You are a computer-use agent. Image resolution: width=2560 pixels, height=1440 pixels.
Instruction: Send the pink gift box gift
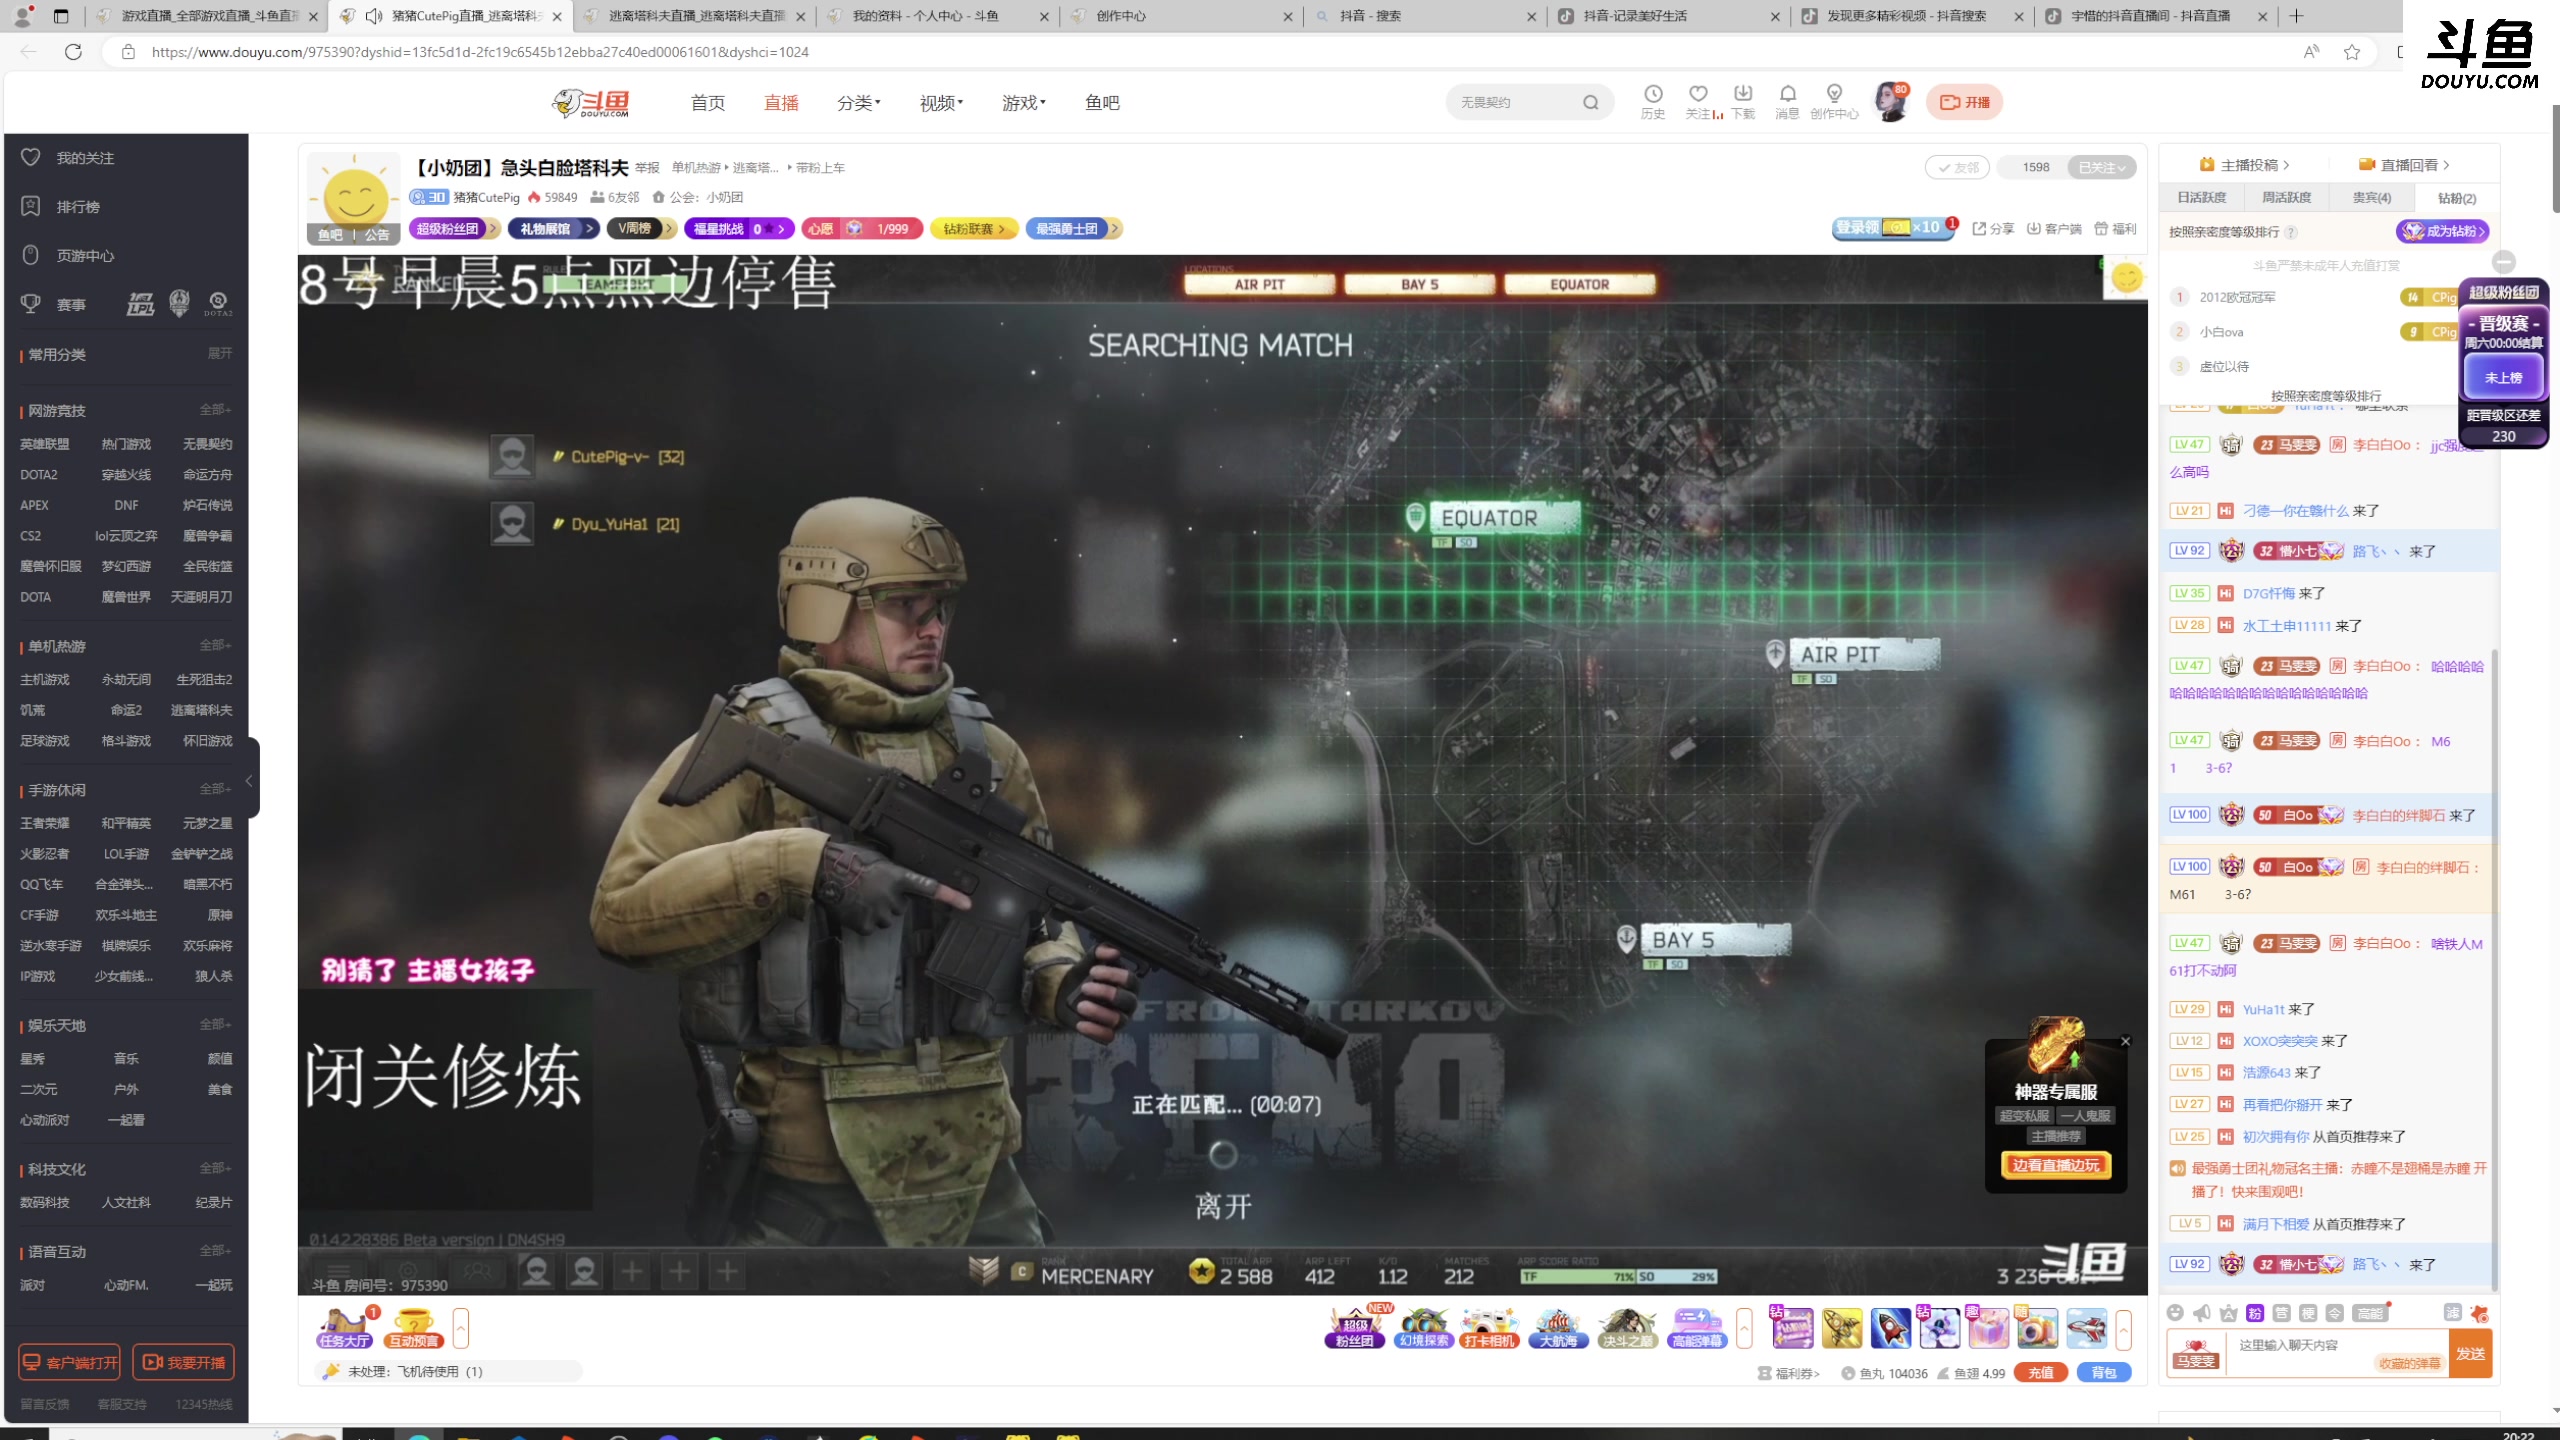click(x=1988, y=1328)
